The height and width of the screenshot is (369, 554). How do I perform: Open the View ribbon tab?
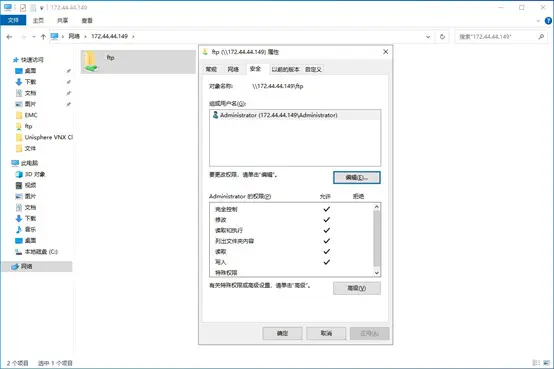(87, 20)
